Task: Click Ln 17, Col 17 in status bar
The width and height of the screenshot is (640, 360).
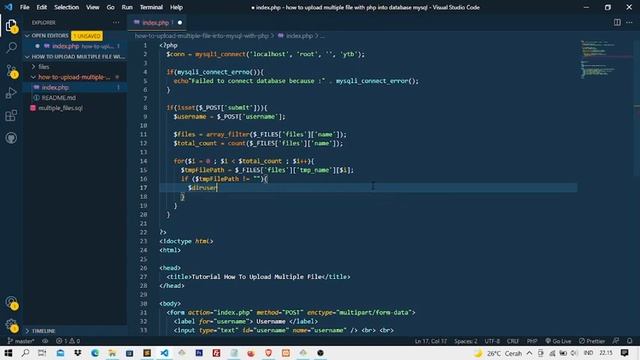Action: click(431, 341)
